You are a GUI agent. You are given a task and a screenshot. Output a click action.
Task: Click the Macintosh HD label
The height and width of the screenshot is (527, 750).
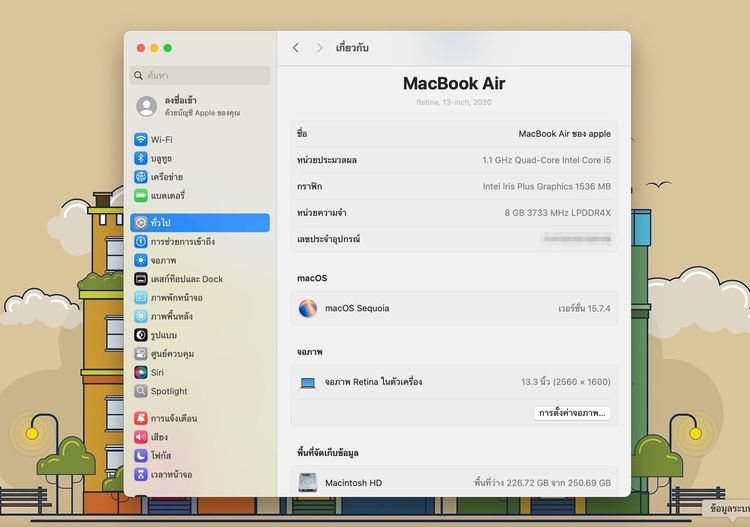coord(353,483)
